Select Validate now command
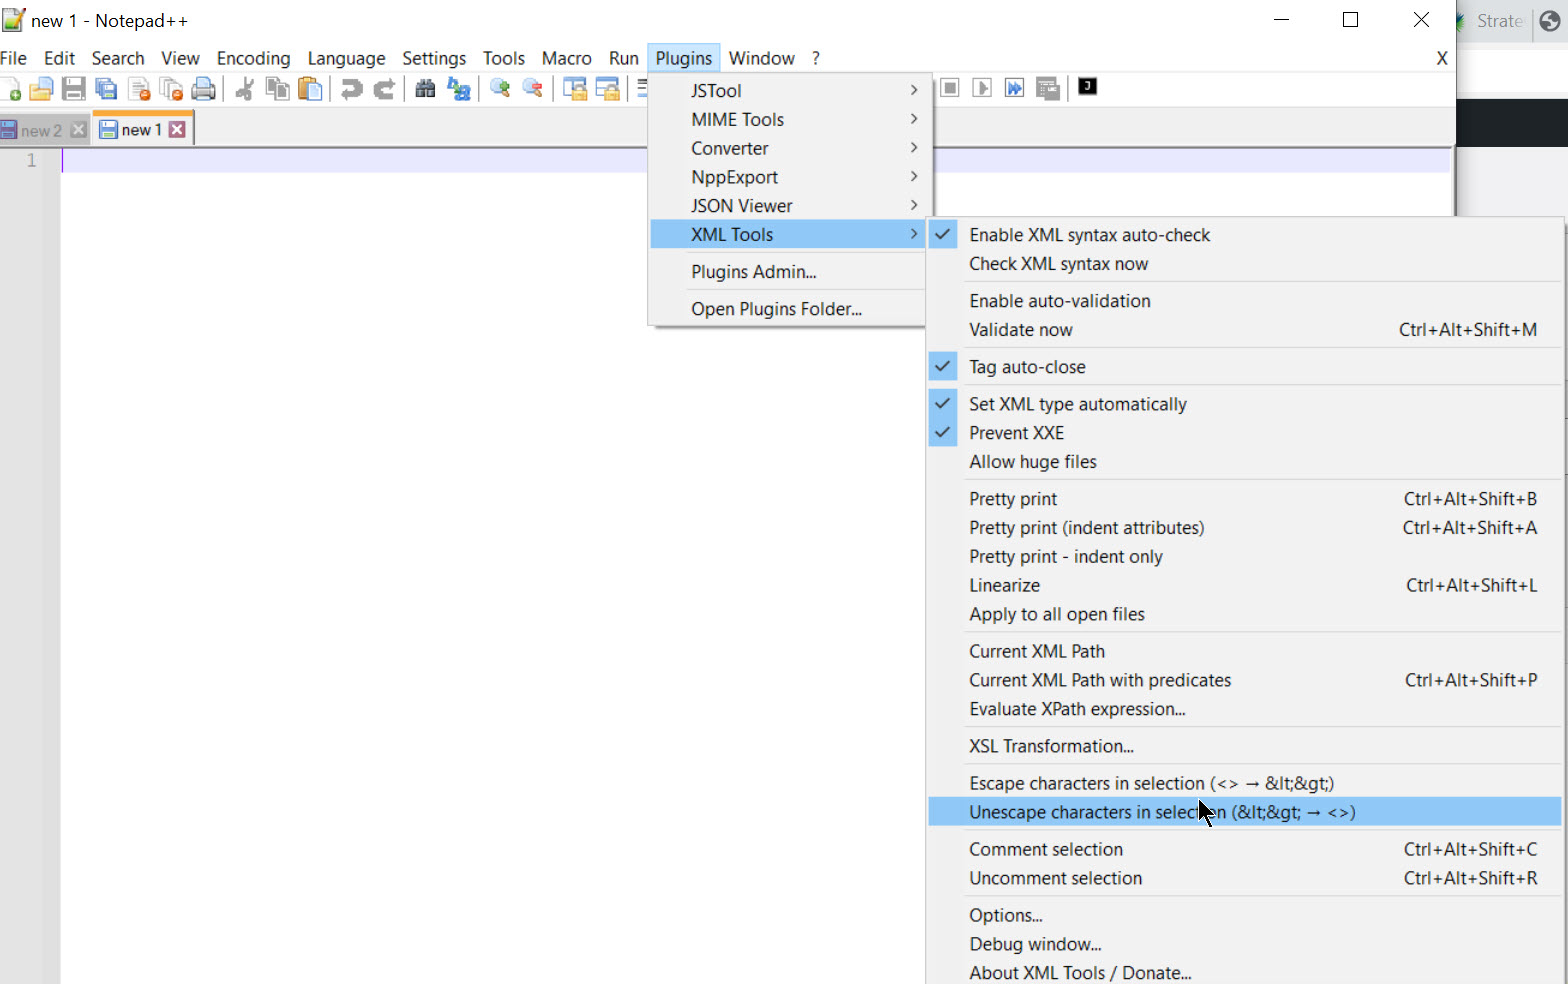The height and width of the screenshot is (984, 1568). [x=1245, y=330]
